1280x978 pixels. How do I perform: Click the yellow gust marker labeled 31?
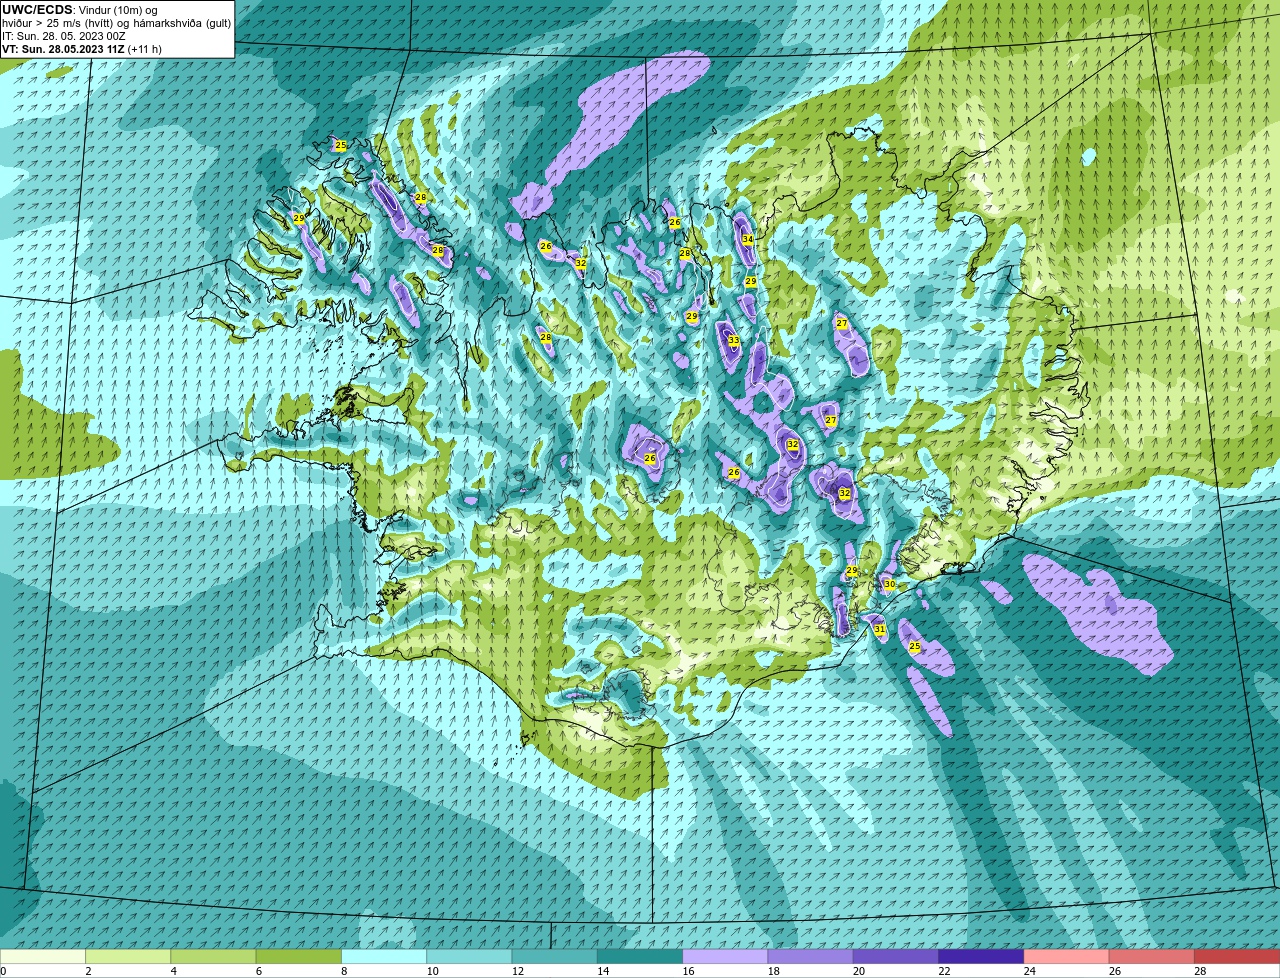click(x=879, y=629)
